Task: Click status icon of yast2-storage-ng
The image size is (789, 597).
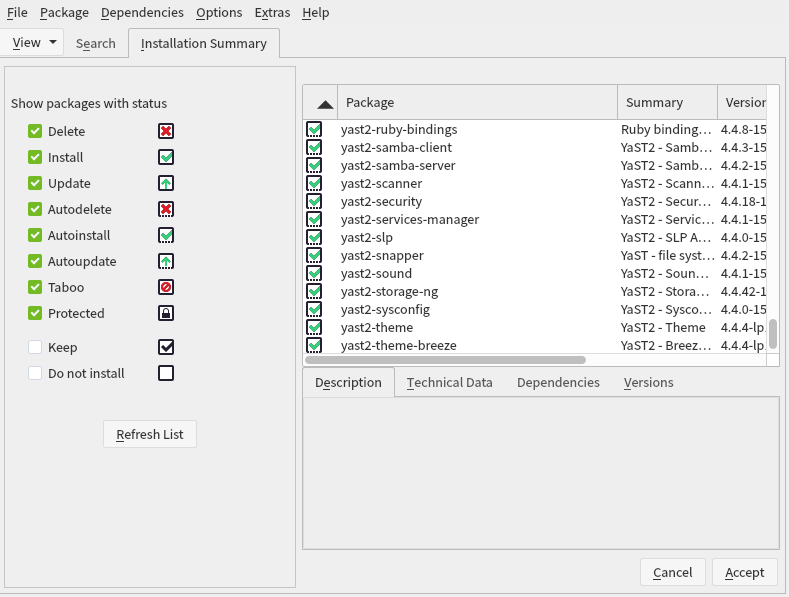Action: point(314,291)
